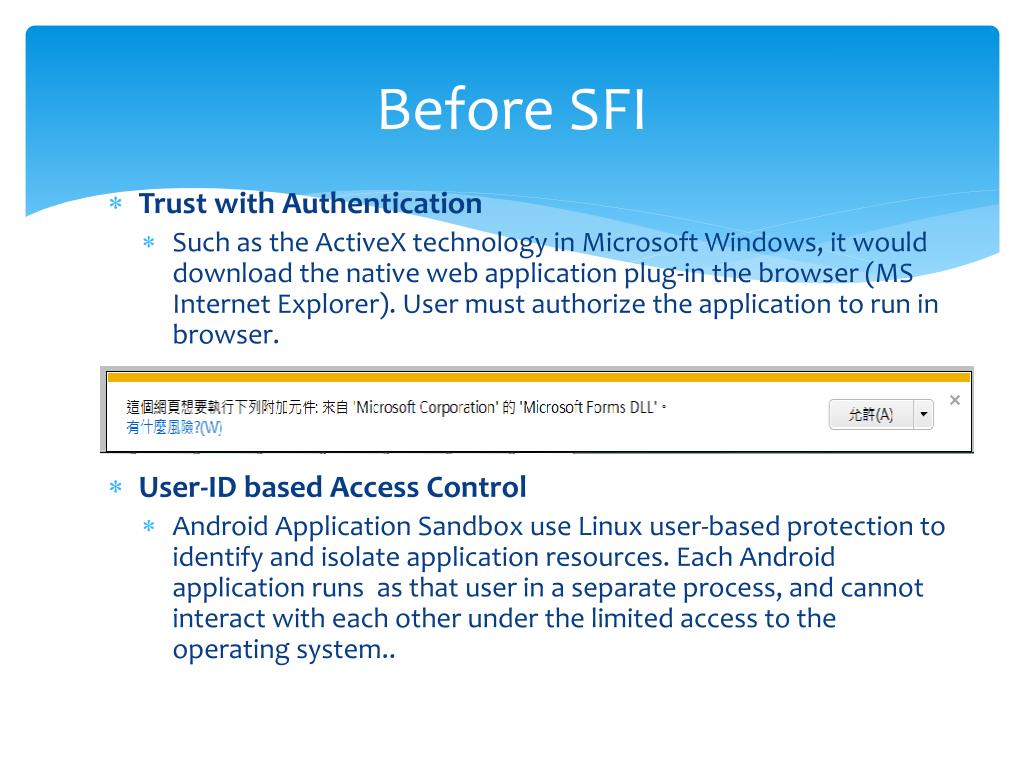Click the Android Application Sandbox paragraph
Screen dimensions: 1024x768
(558, 588)
